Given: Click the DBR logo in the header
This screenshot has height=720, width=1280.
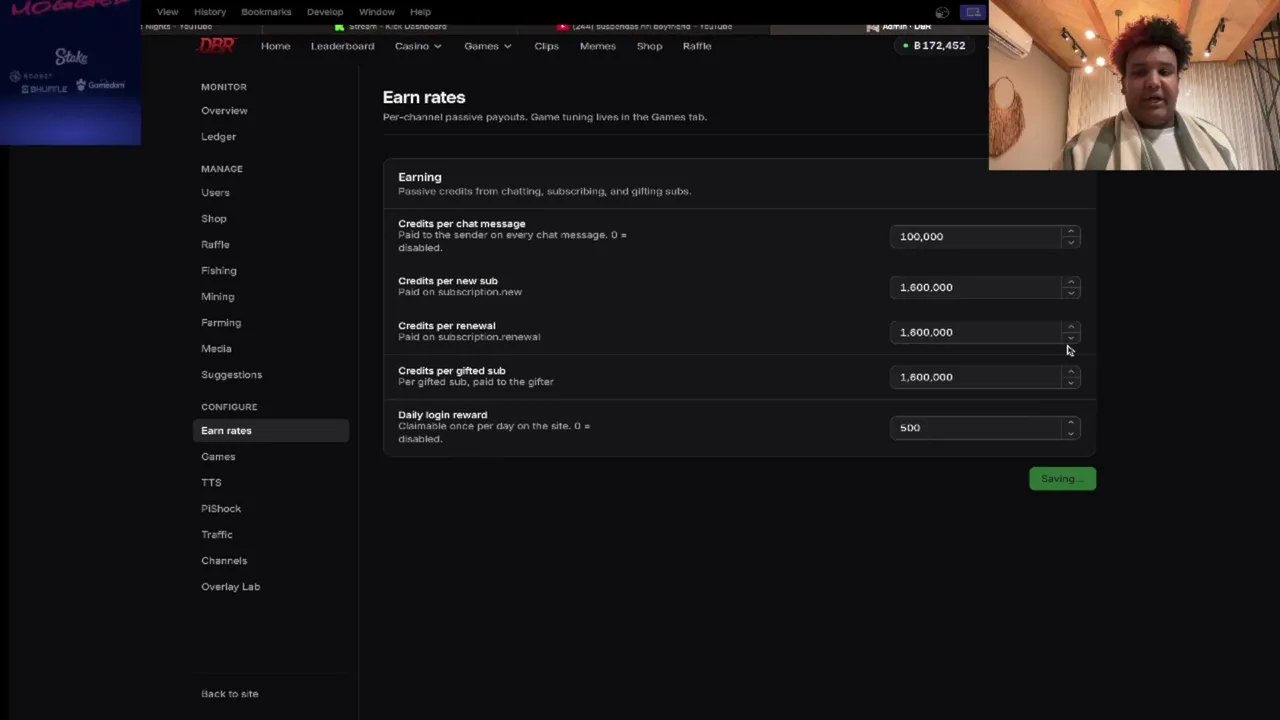Looking at the screenshot, I should tap(217, 45).
